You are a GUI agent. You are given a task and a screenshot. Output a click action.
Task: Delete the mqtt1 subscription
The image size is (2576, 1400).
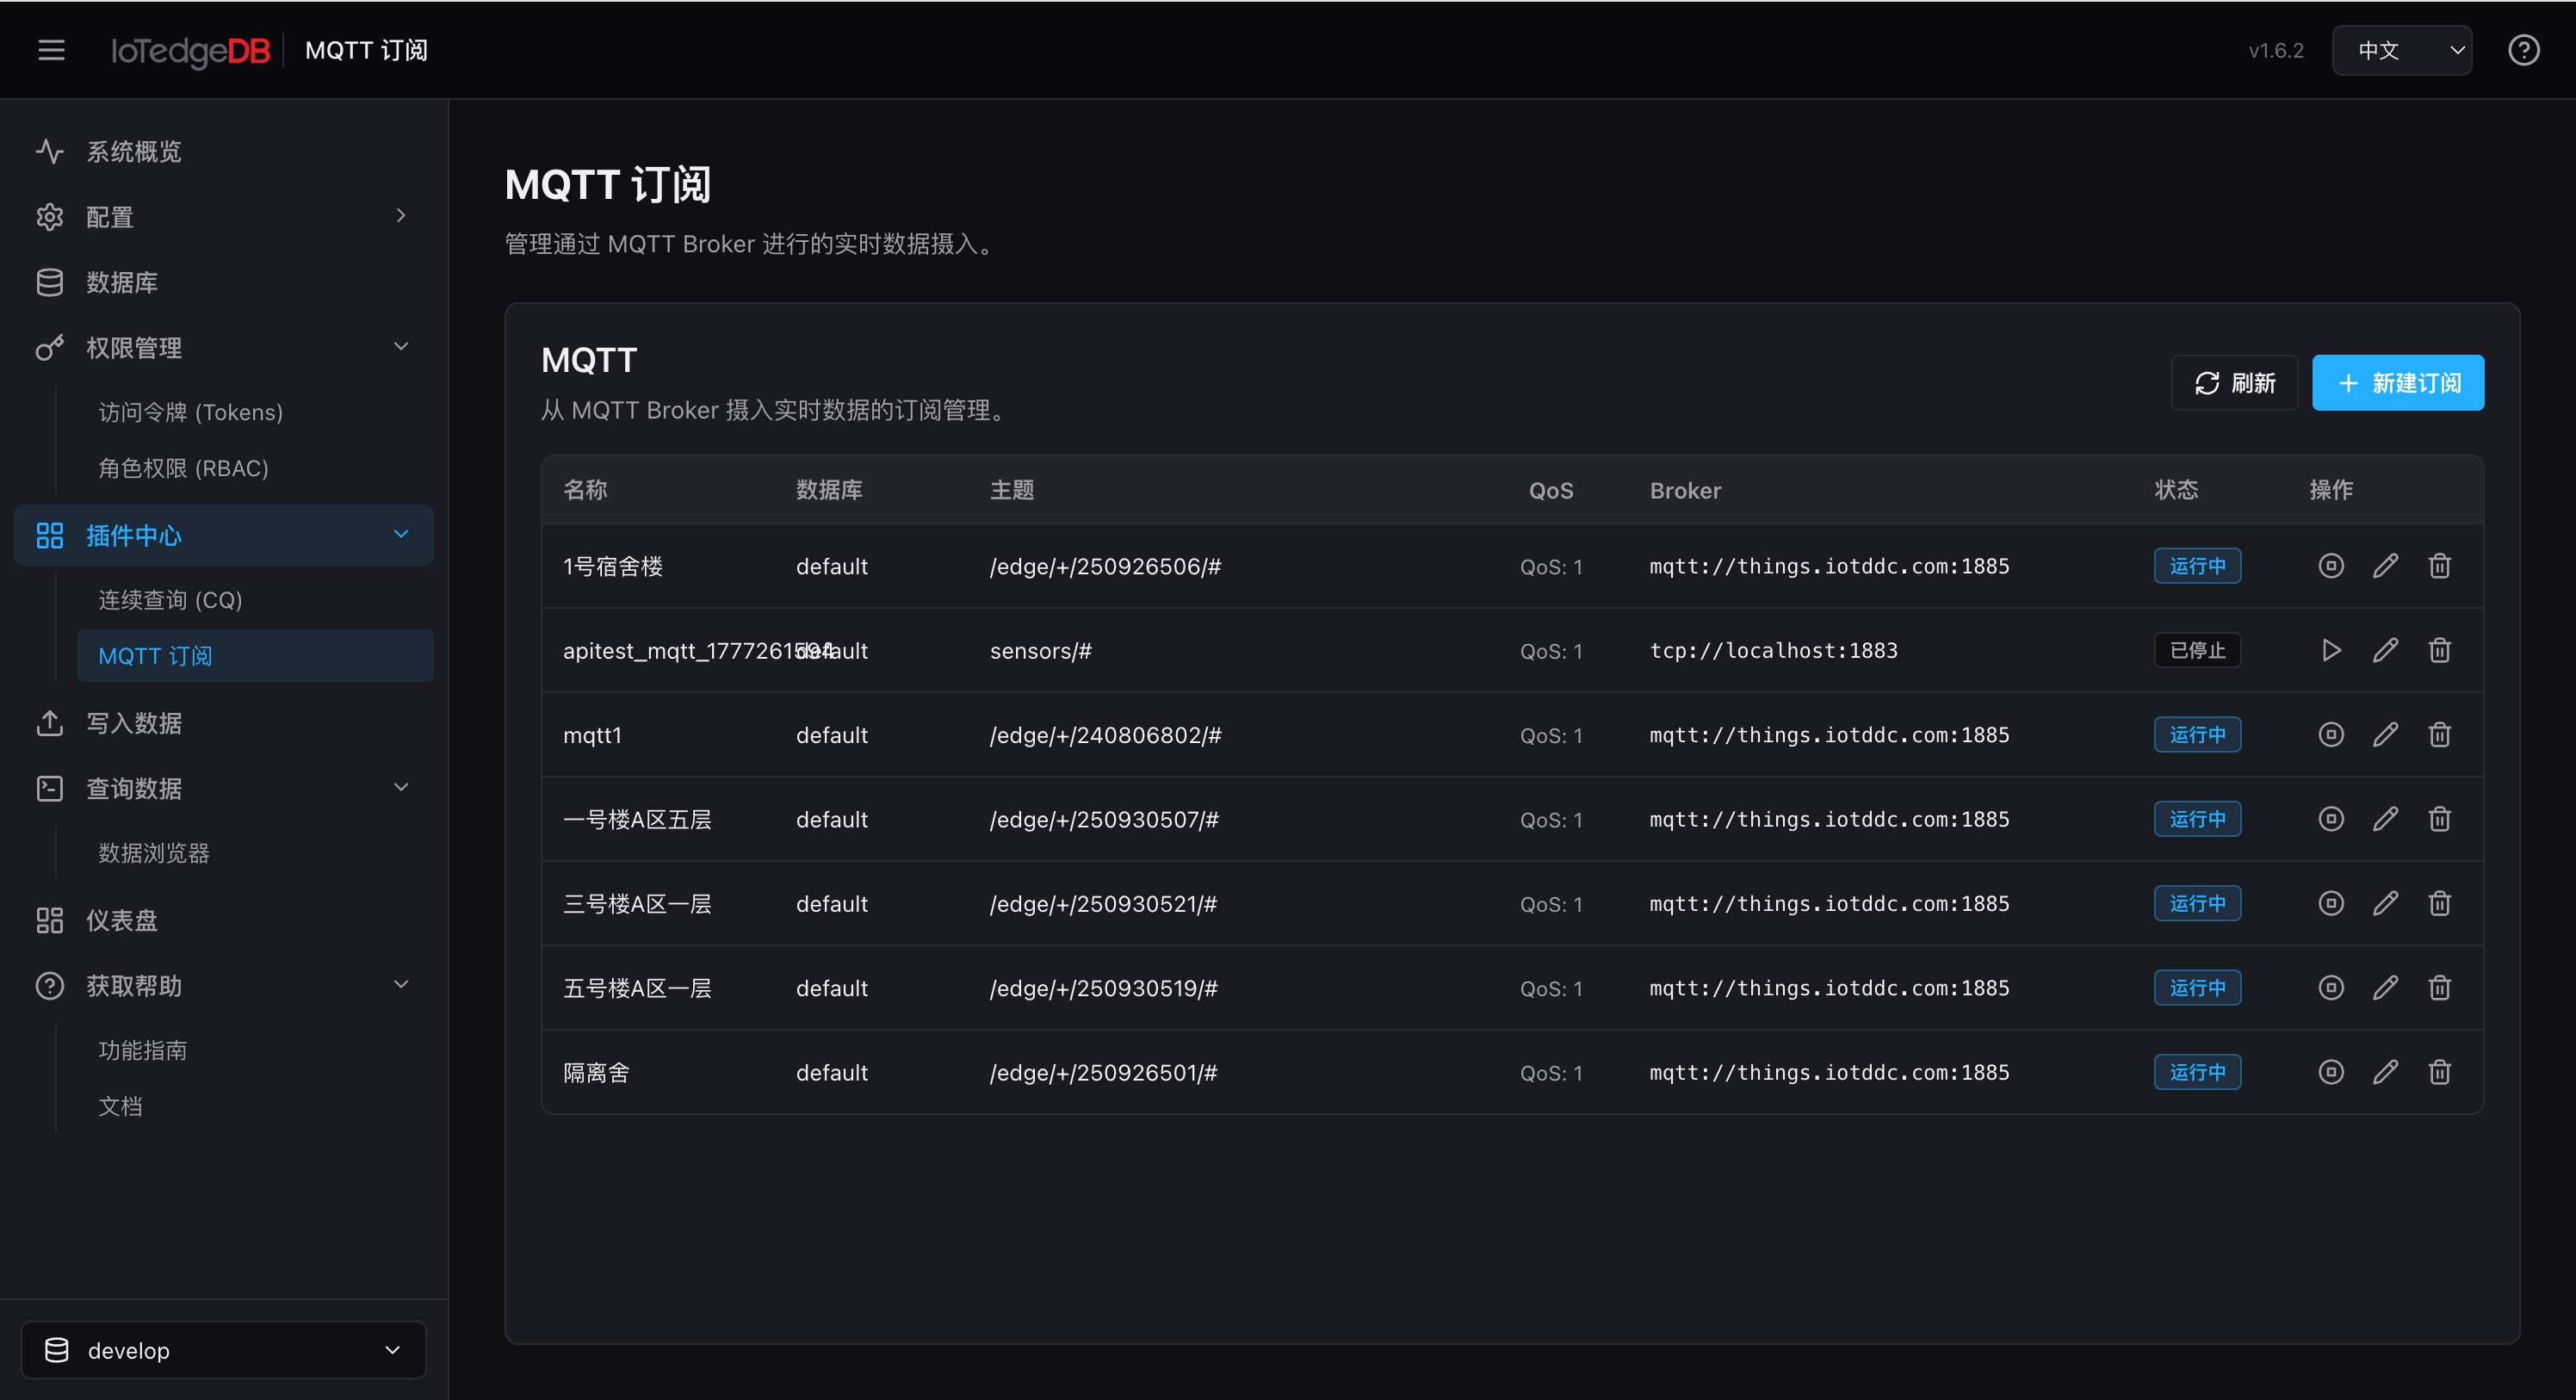pyautogui.click(x=2440, y=735)
